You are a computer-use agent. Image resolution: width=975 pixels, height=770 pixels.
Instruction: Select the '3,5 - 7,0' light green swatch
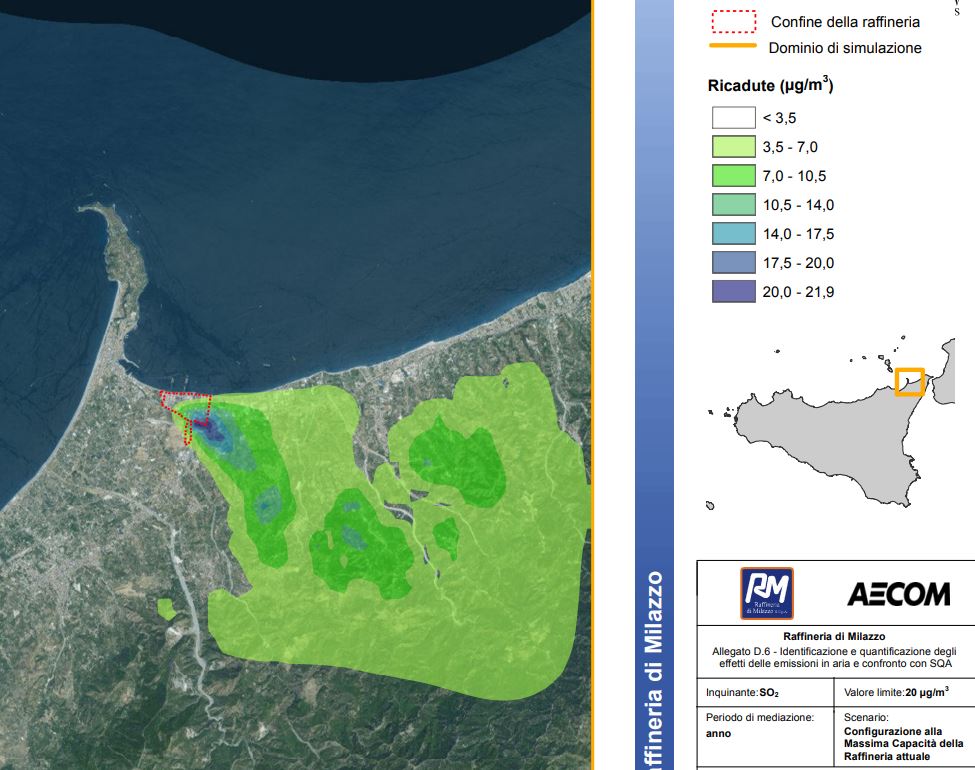click(732, 147)
